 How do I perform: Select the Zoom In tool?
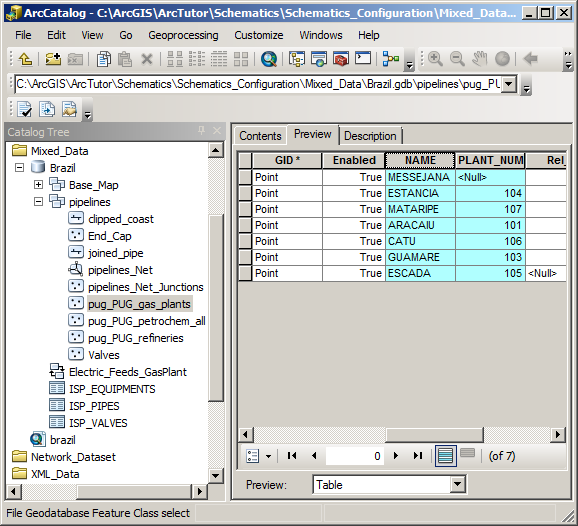click(435, 59)
